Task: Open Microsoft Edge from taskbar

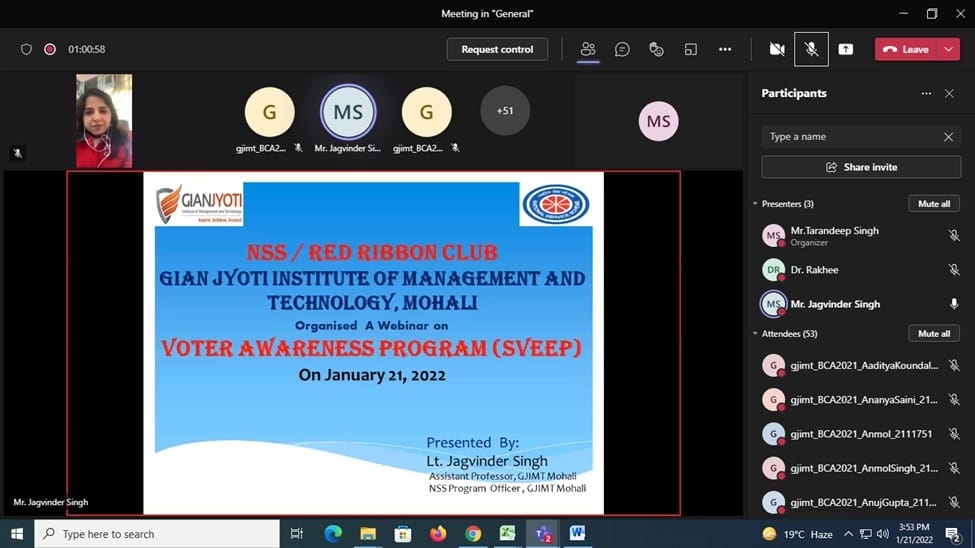Action: click(x=333, y=534)
